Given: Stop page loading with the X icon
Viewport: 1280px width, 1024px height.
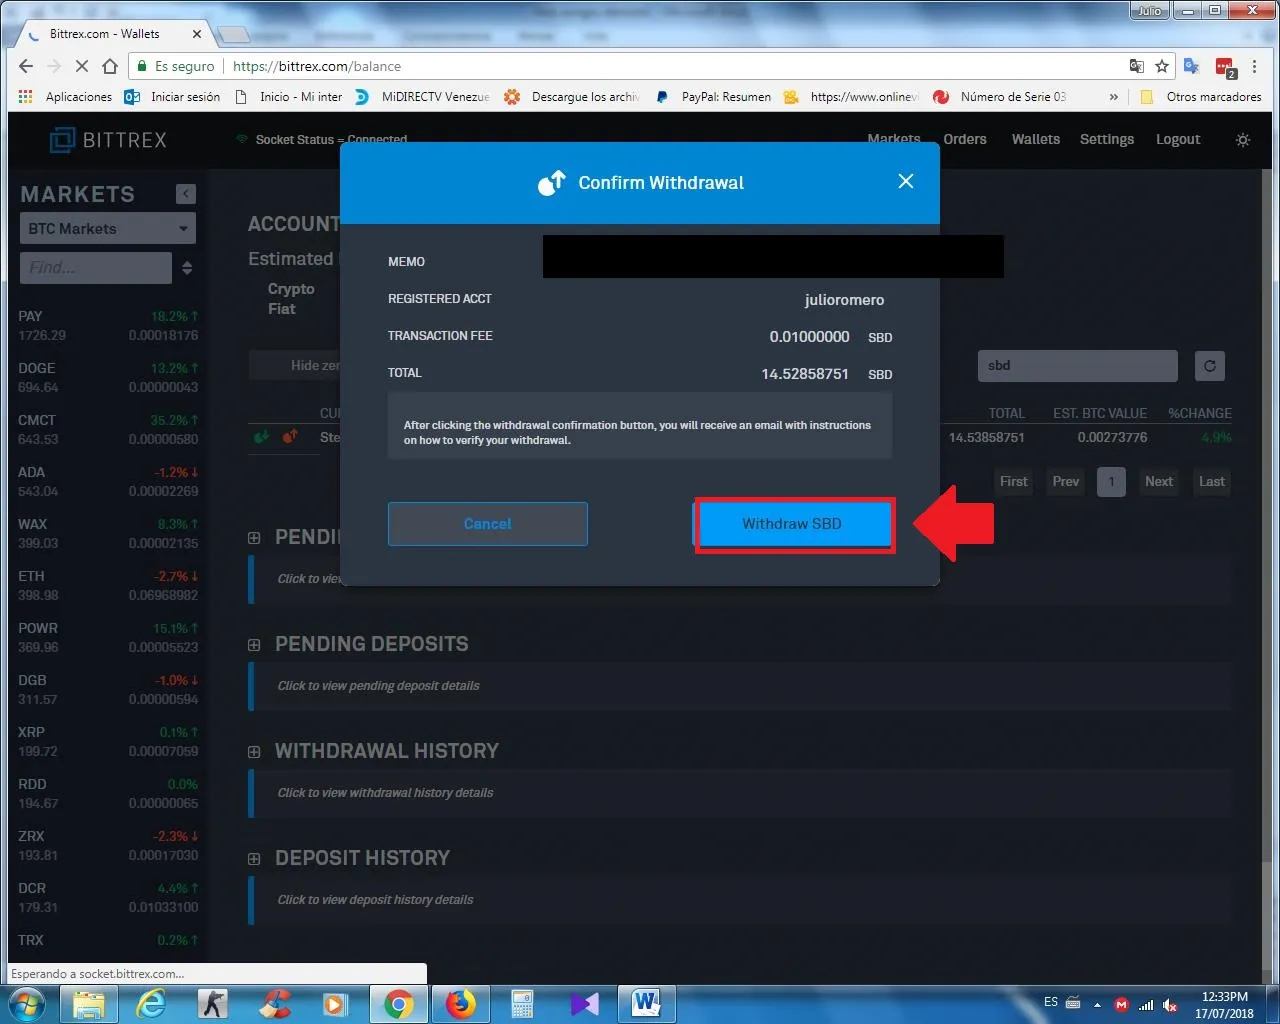Looking at the screenshot, I should point(82,66).
